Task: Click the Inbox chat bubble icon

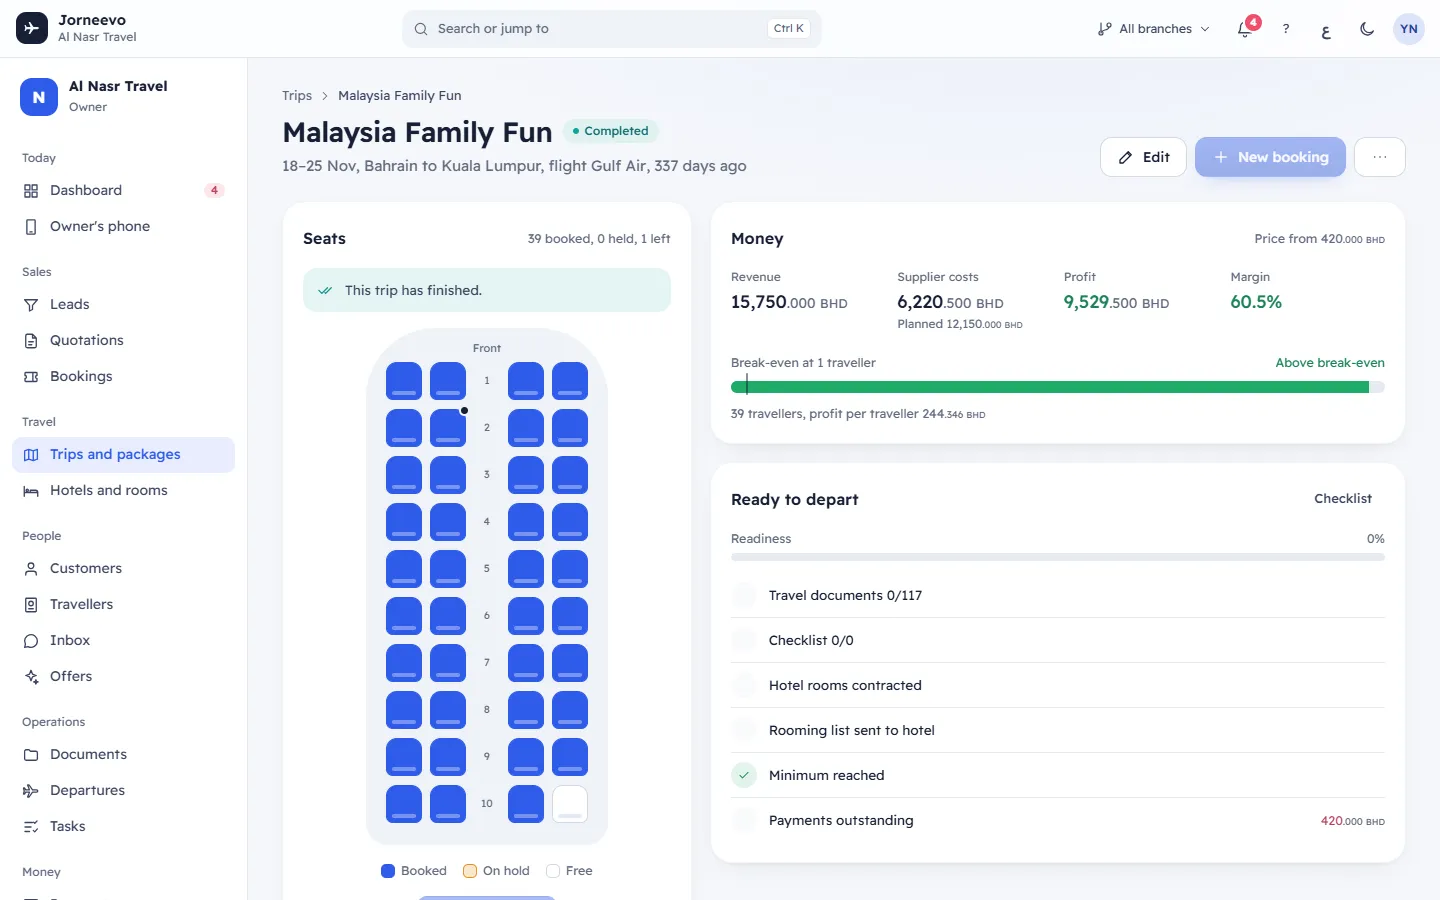Action: (31, 641)
